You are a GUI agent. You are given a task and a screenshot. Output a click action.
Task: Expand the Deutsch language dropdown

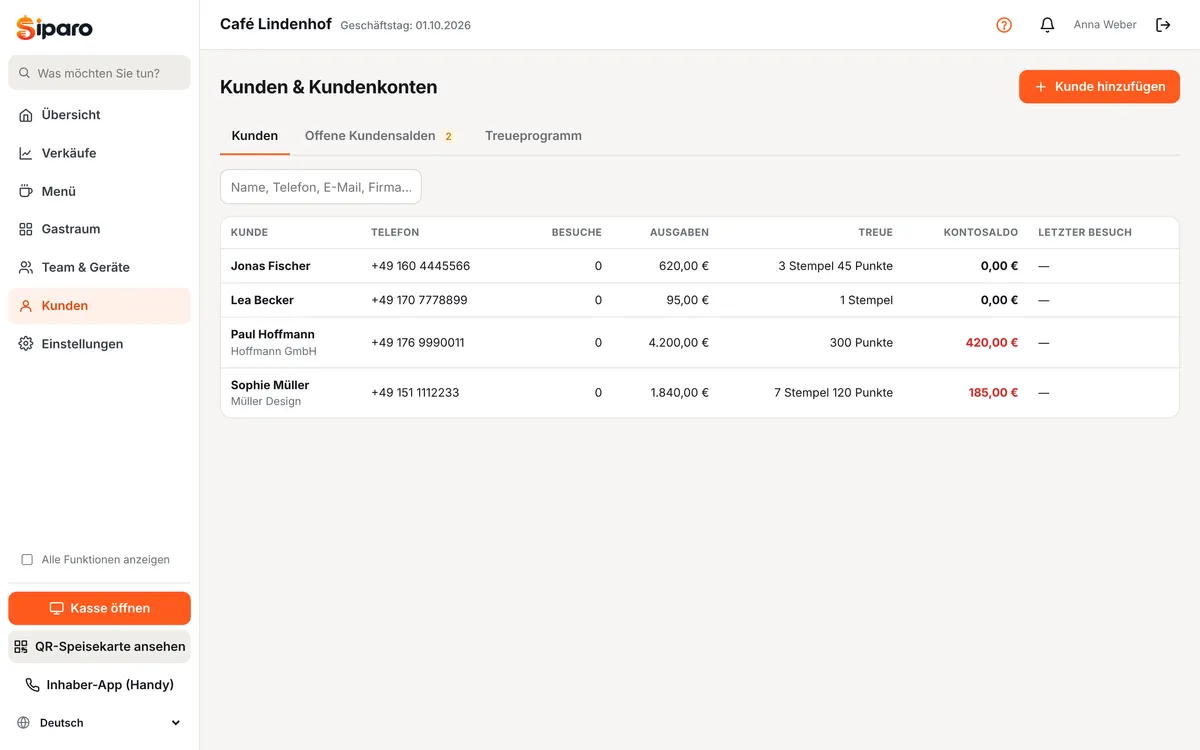click(99, 723)
